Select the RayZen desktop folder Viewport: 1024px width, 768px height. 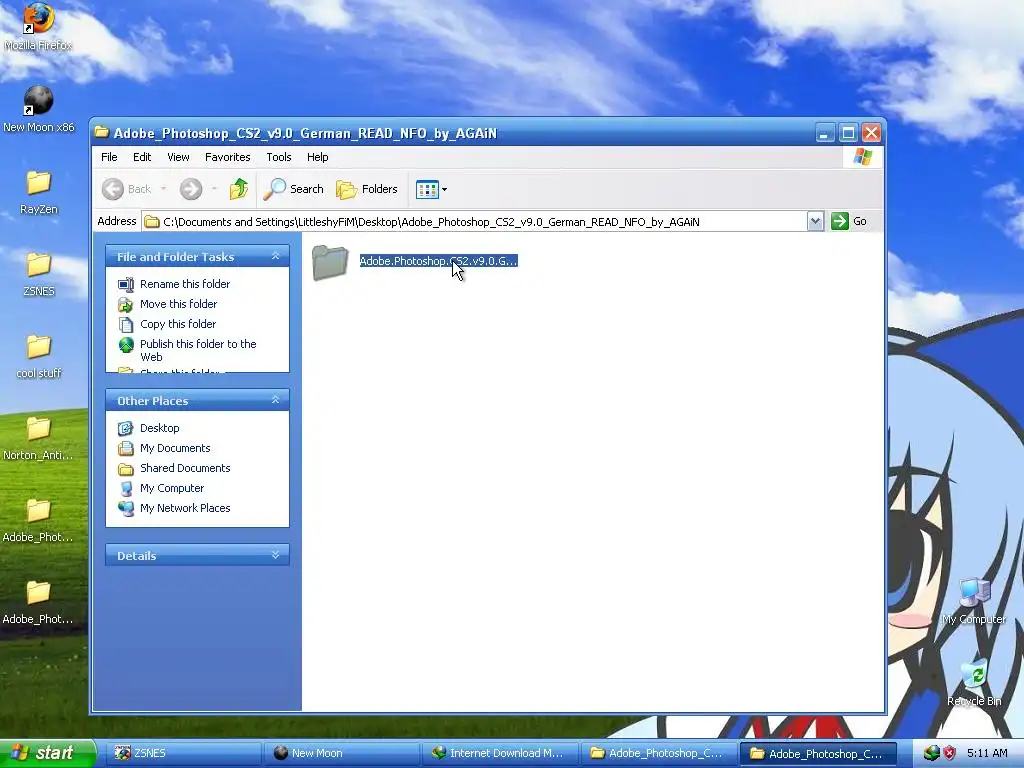[39, 192]
